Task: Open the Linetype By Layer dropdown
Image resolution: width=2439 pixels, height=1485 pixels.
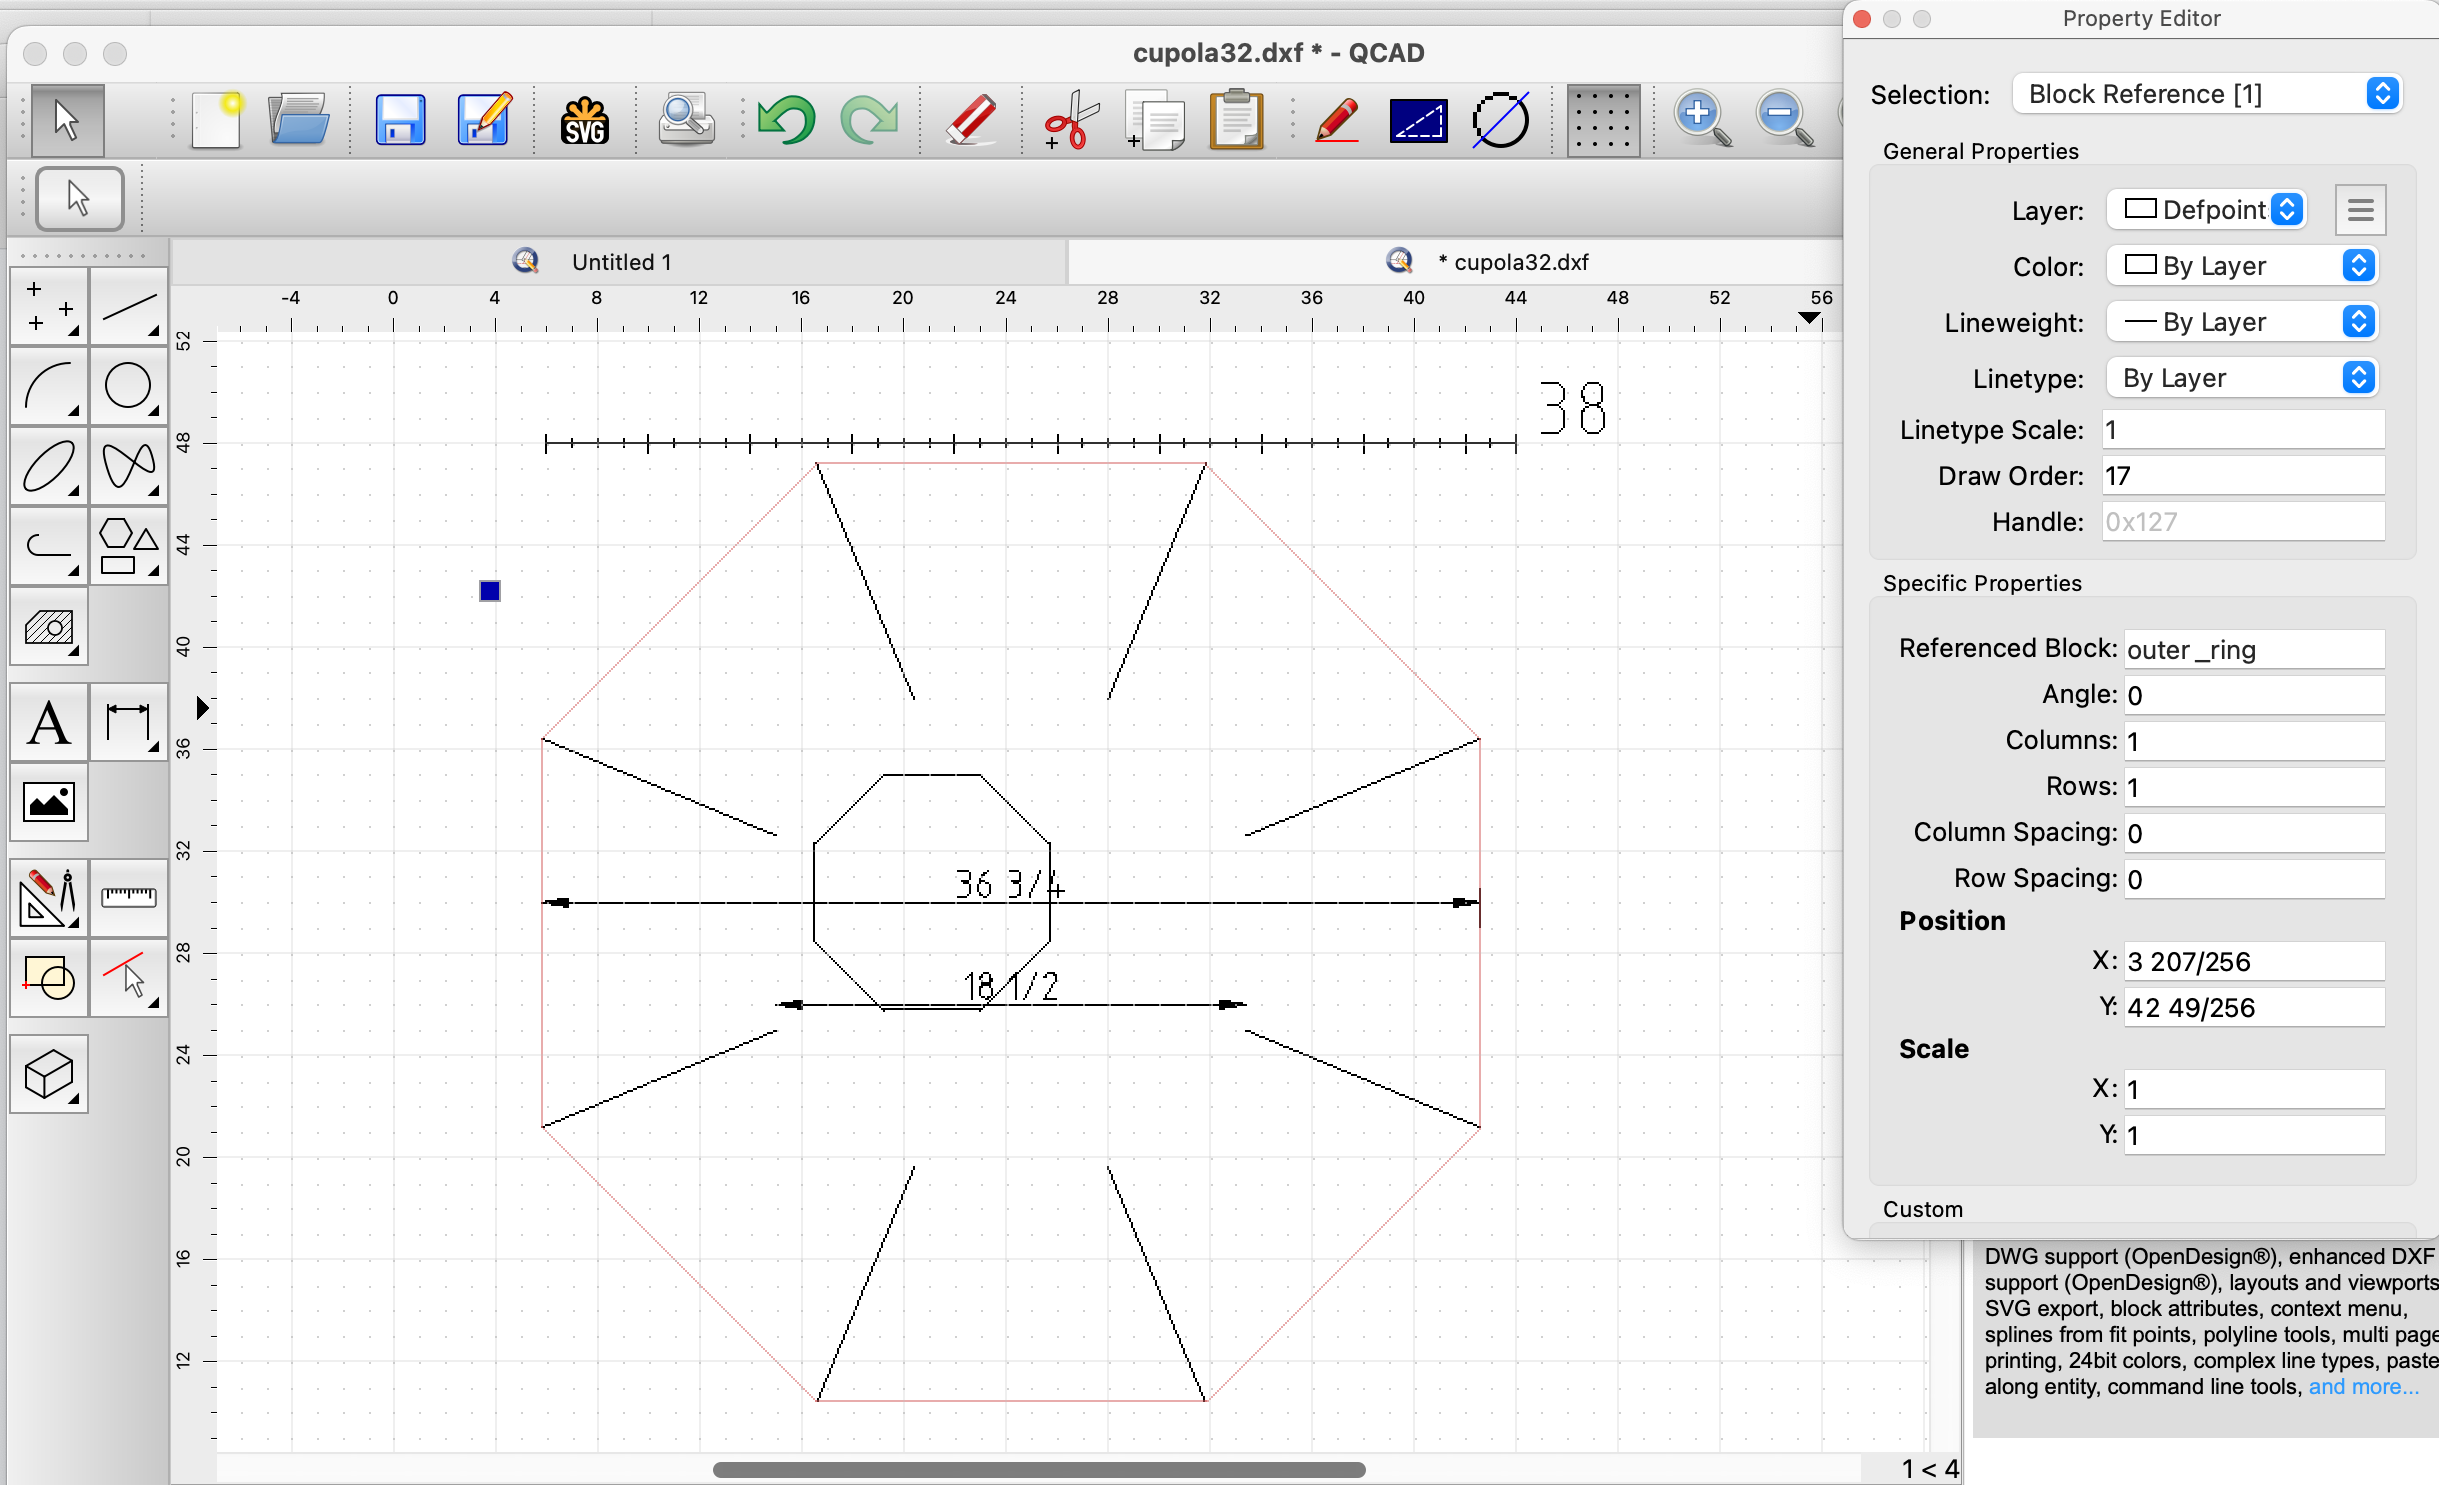Action: pos(2242,378)
